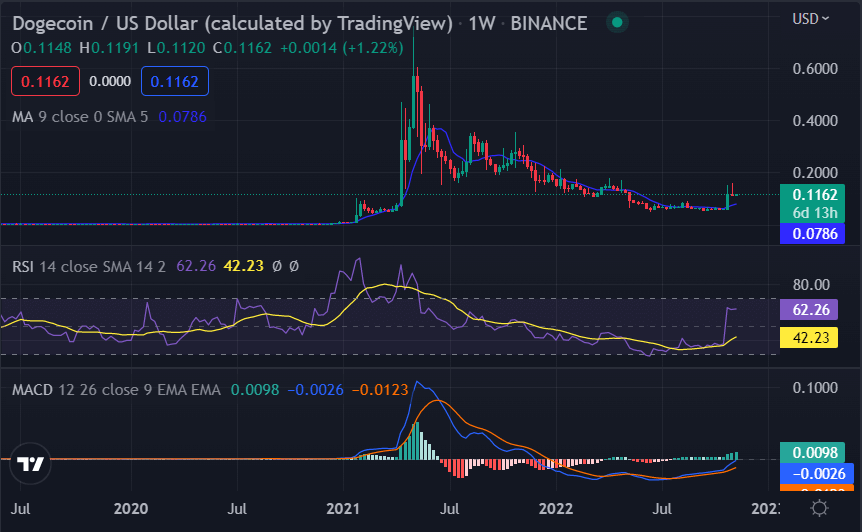The image size is (862, 532).
Task: Click the 0.1000 MACD scale label
Action: coord(815,387)
